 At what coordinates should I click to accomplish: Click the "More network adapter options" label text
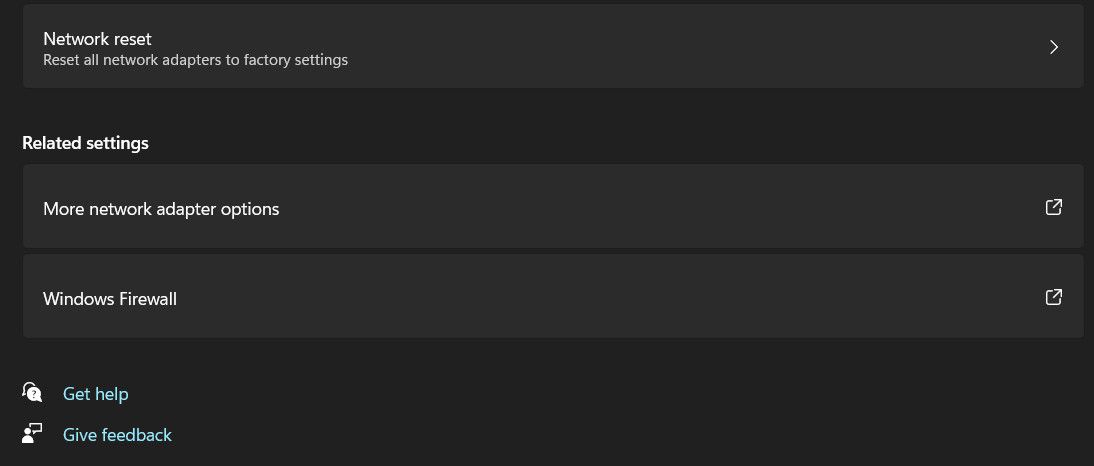[x=161, y=209]
